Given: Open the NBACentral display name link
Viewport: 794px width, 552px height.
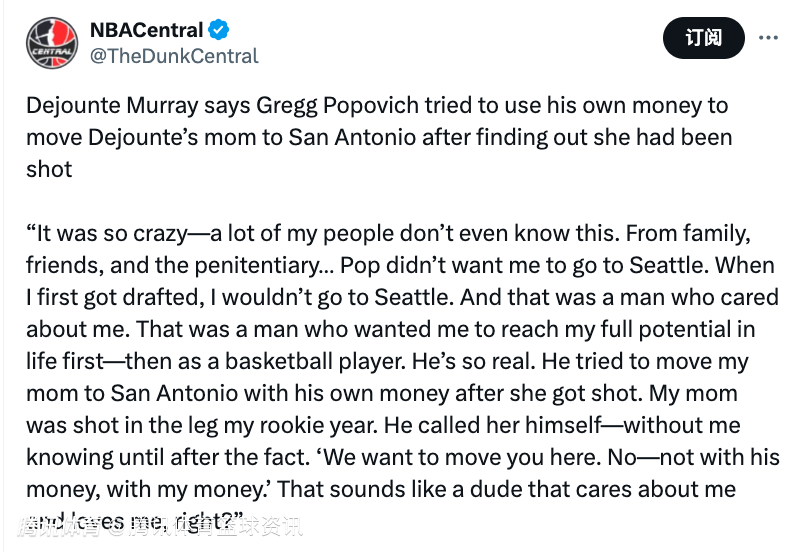Looking at the screenshot, I should point(146,30).
